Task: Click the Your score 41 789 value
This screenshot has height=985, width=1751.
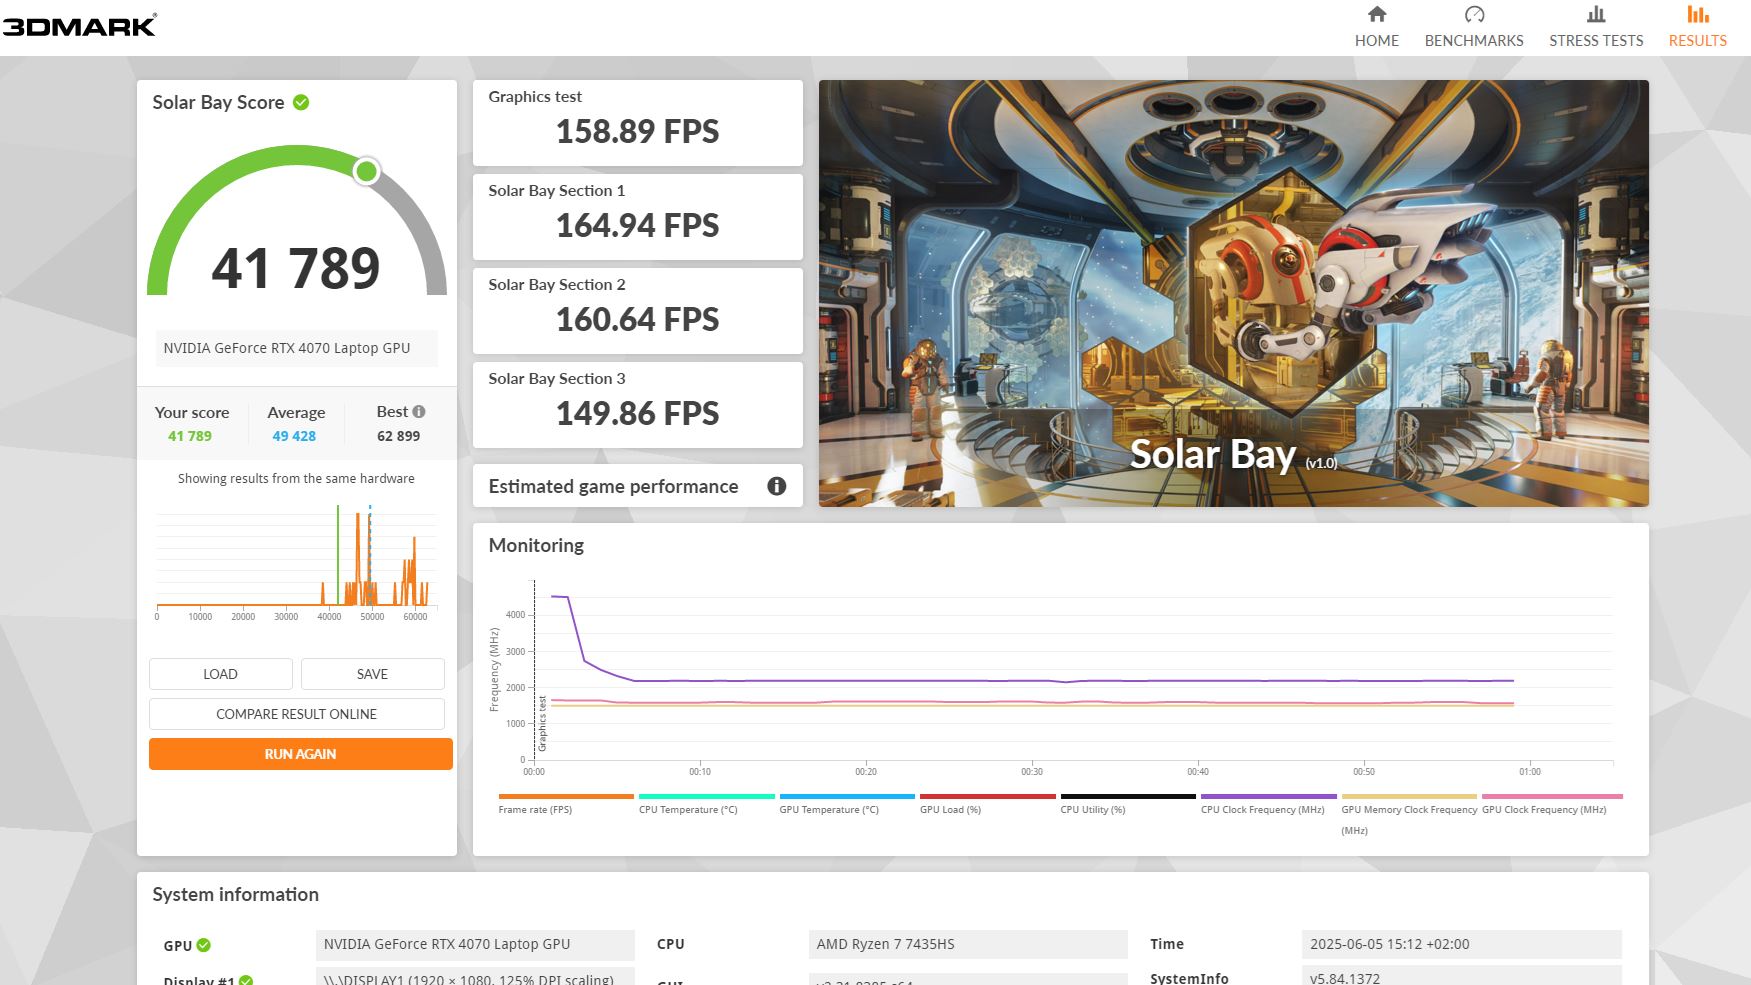Action: 190,436
